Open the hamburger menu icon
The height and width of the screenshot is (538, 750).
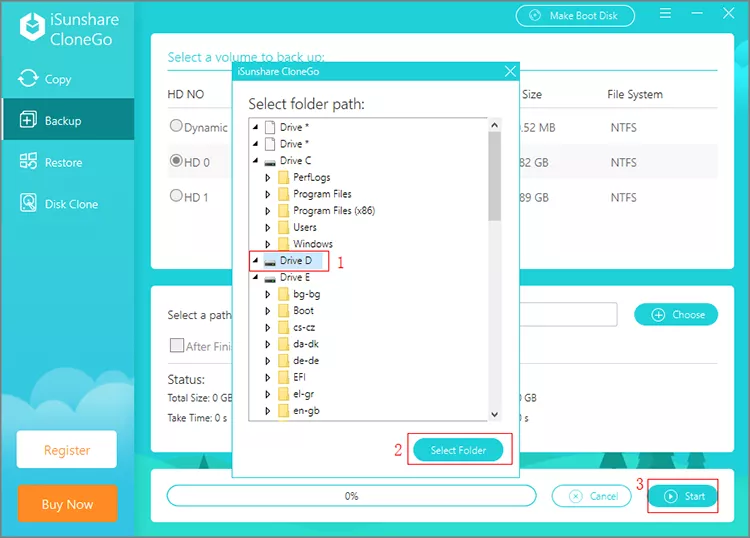665,13
